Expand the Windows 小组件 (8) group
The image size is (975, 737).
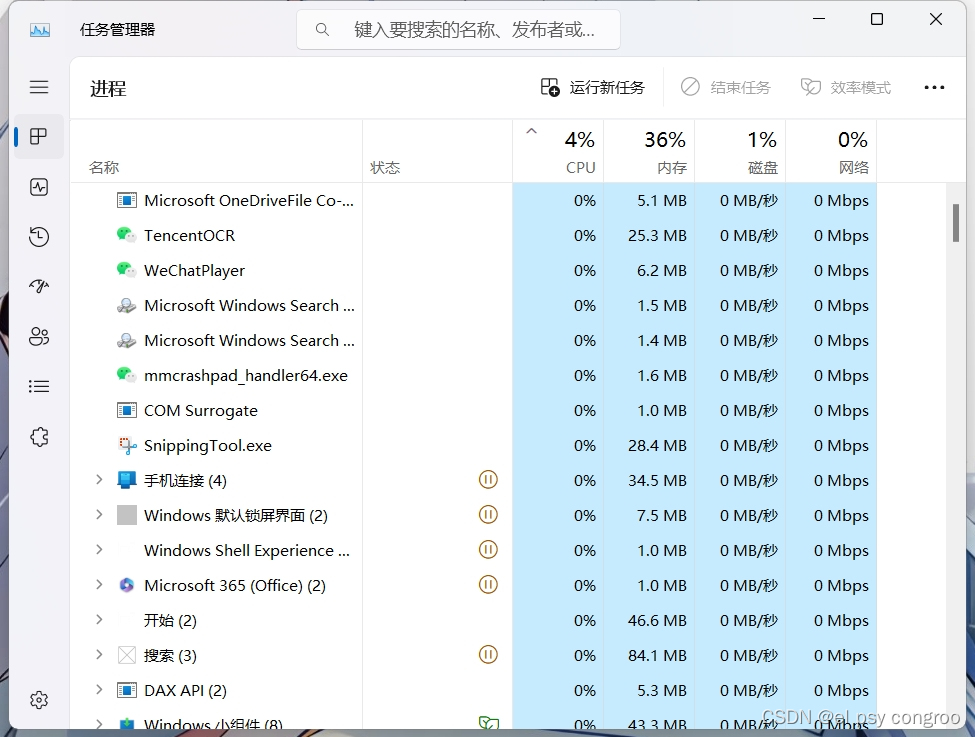coord(99,723)
